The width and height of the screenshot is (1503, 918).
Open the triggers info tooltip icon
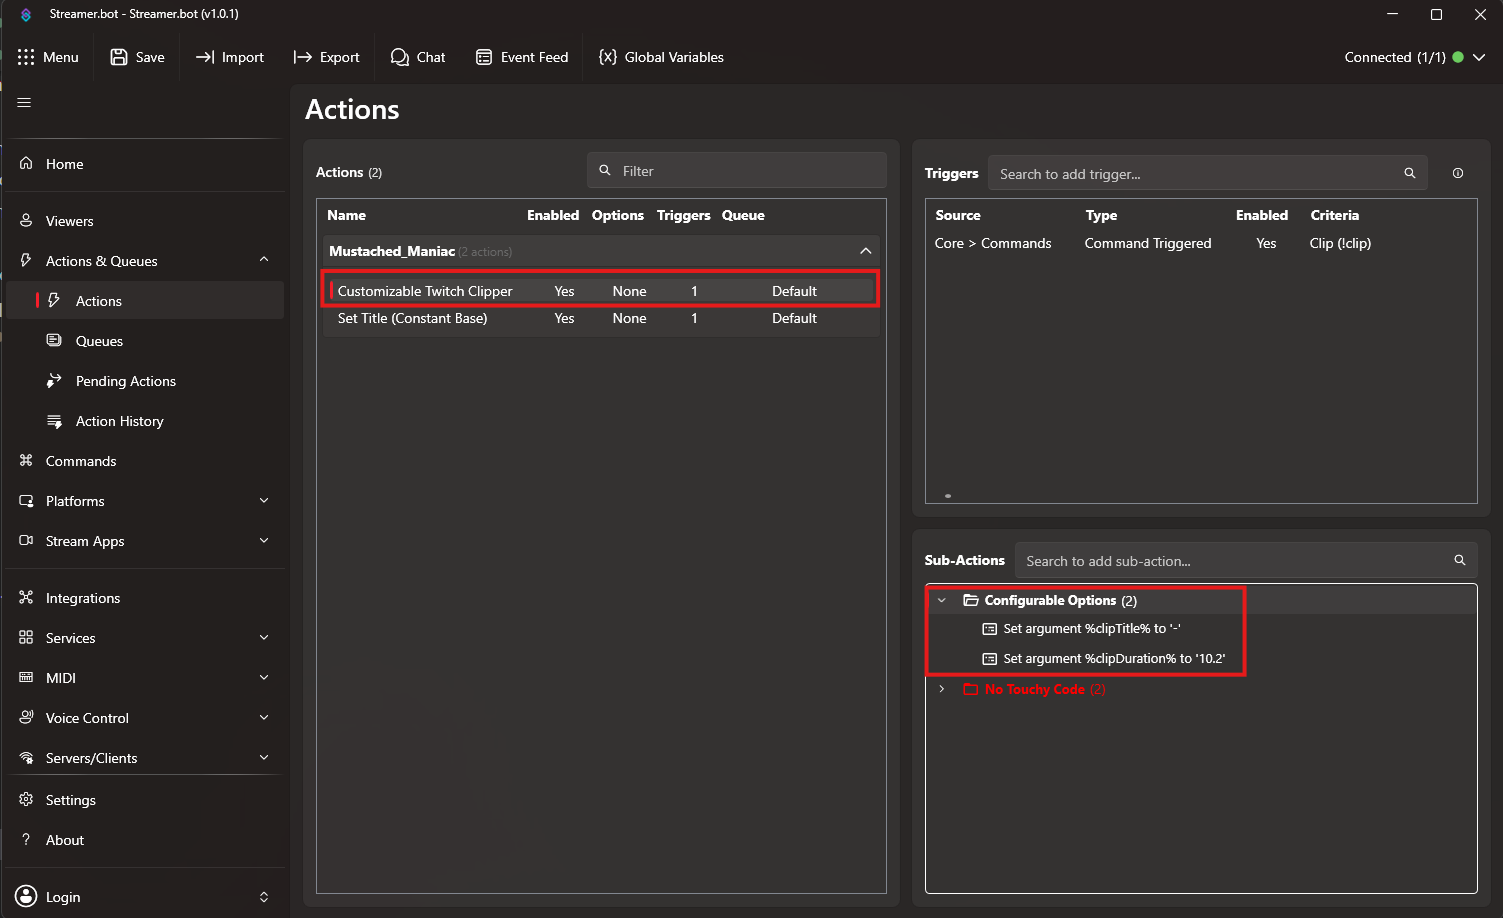pyautogui.click(x=1457, y=173)
